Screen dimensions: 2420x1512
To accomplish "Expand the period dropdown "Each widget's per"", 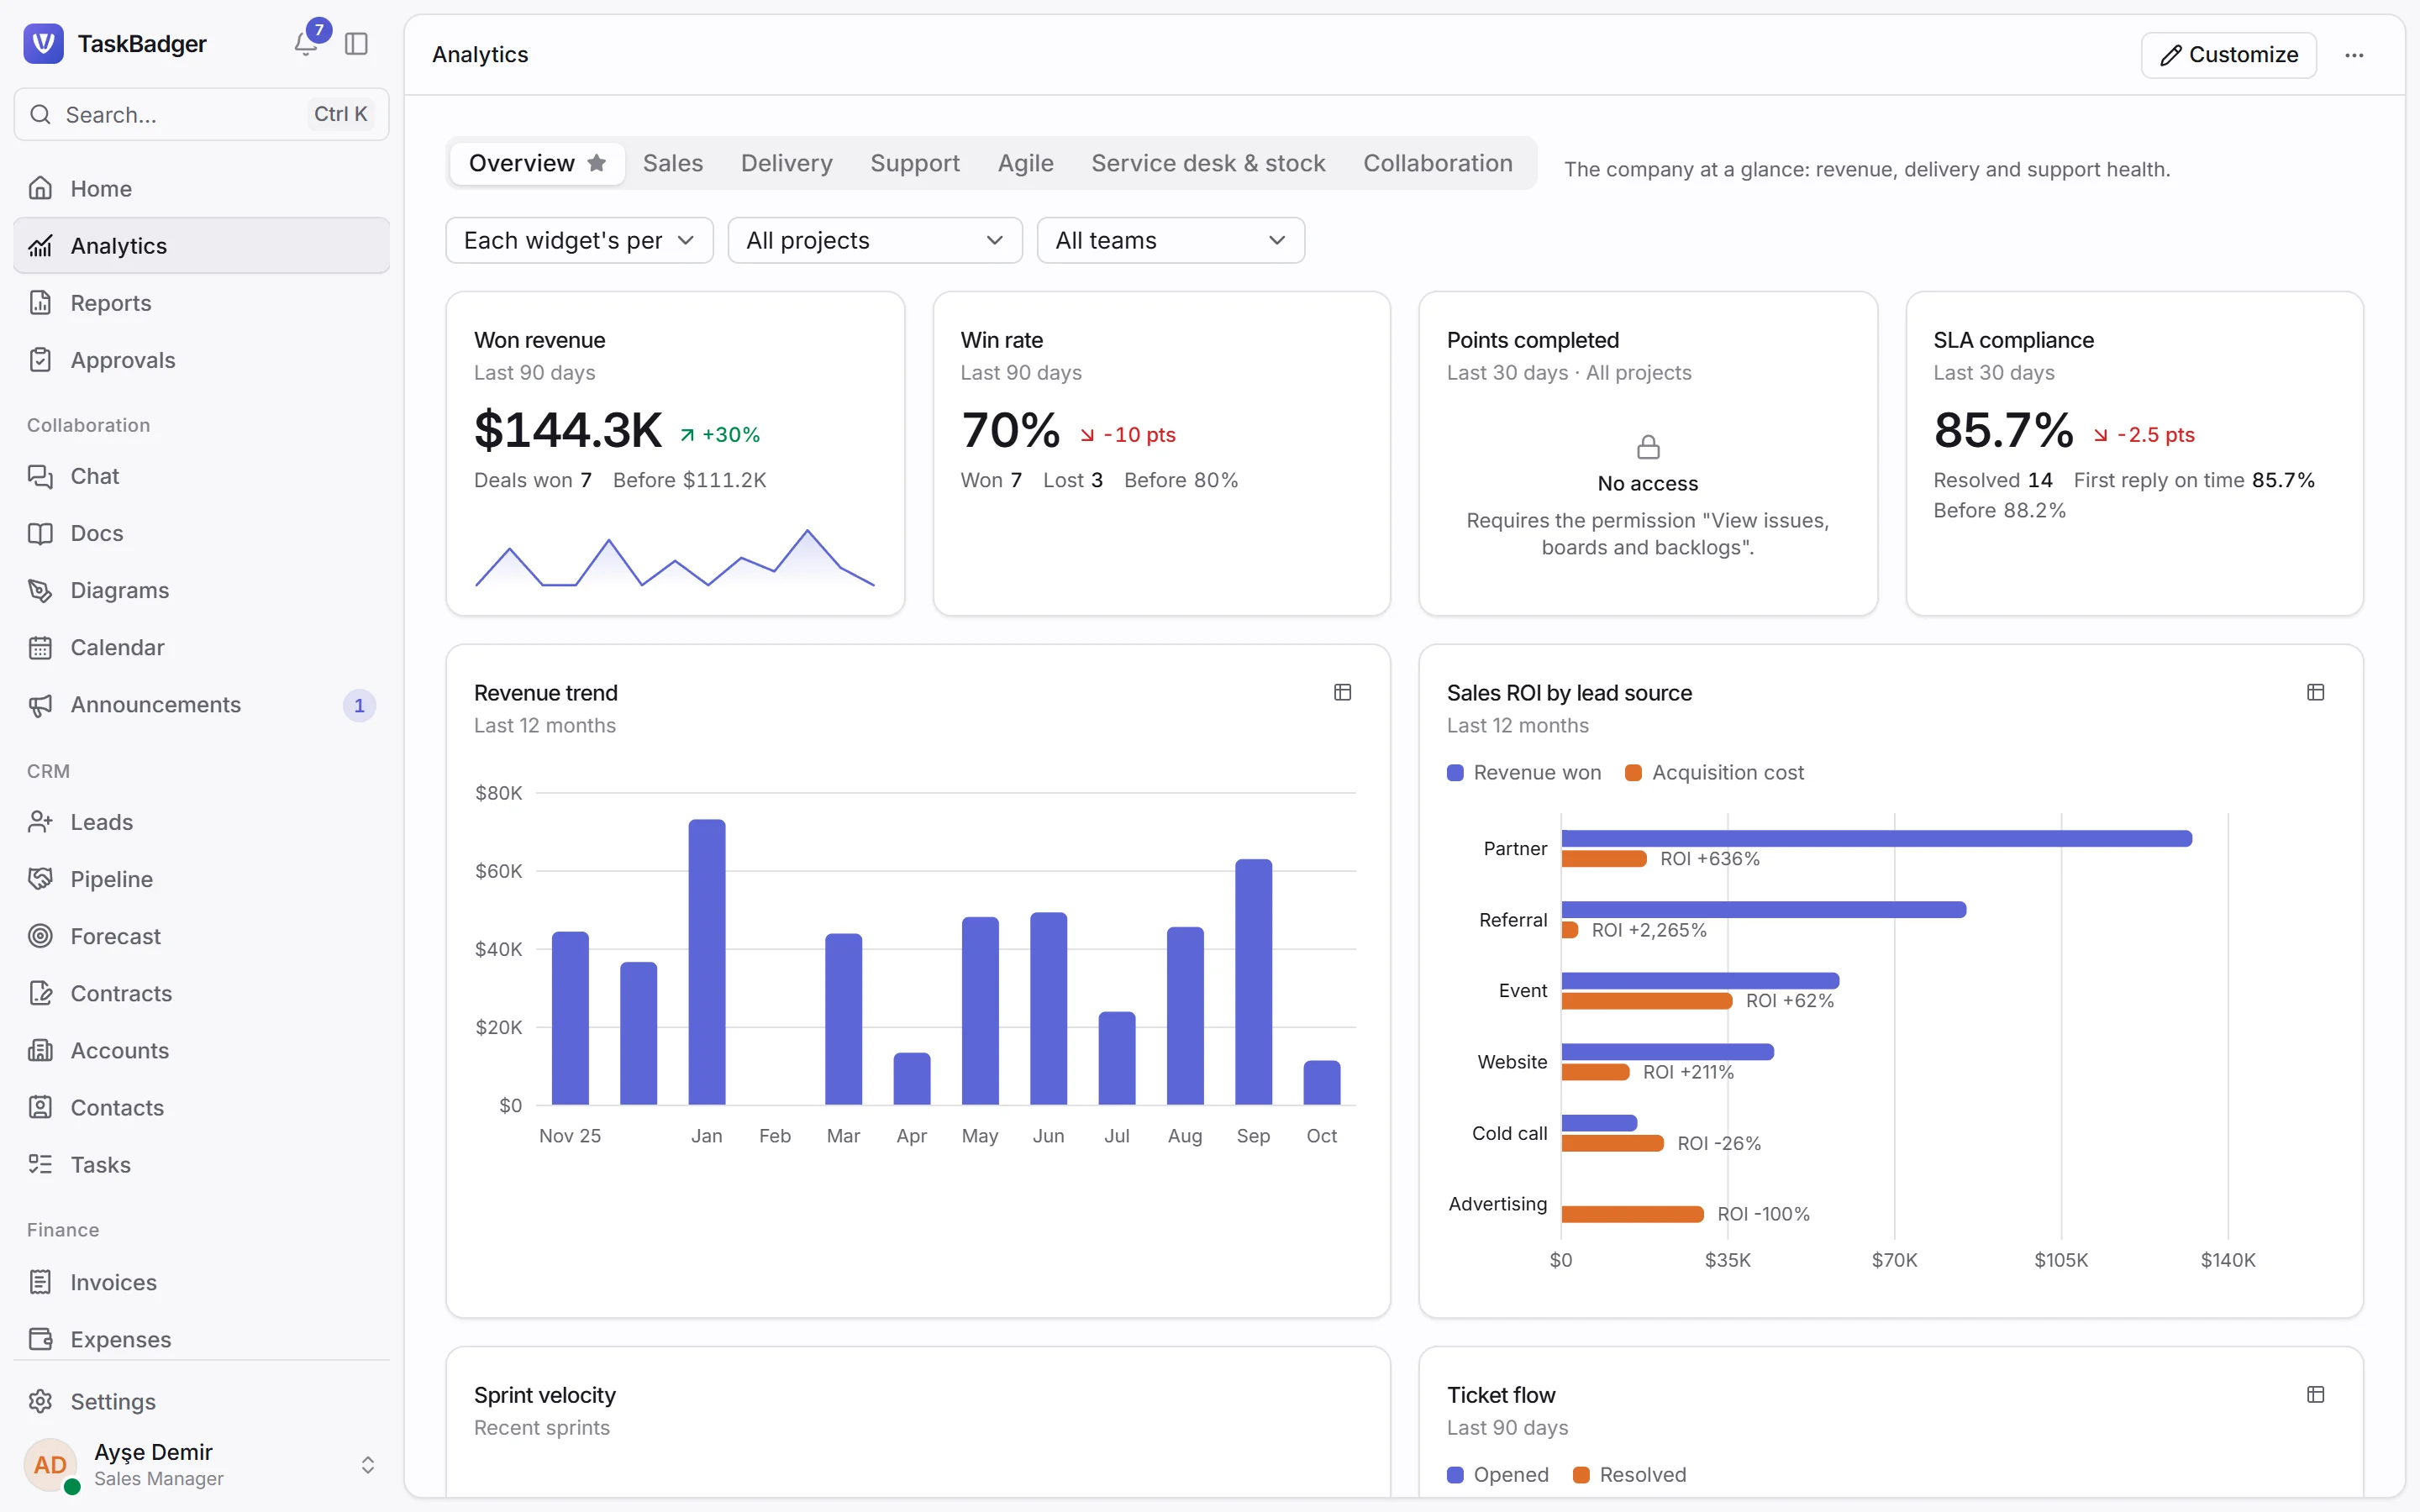I will pyautogui.click(x=579, y=240).
